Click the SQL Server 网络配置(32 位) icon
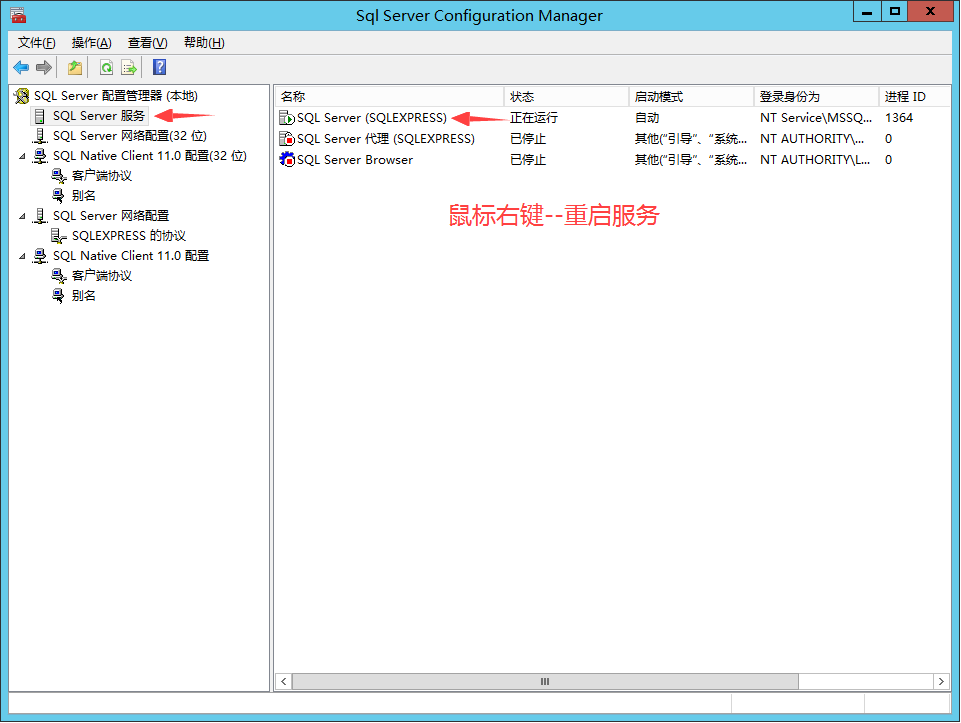Image resolution: width=961 pixels, height=723 pixels. point(40,136)
